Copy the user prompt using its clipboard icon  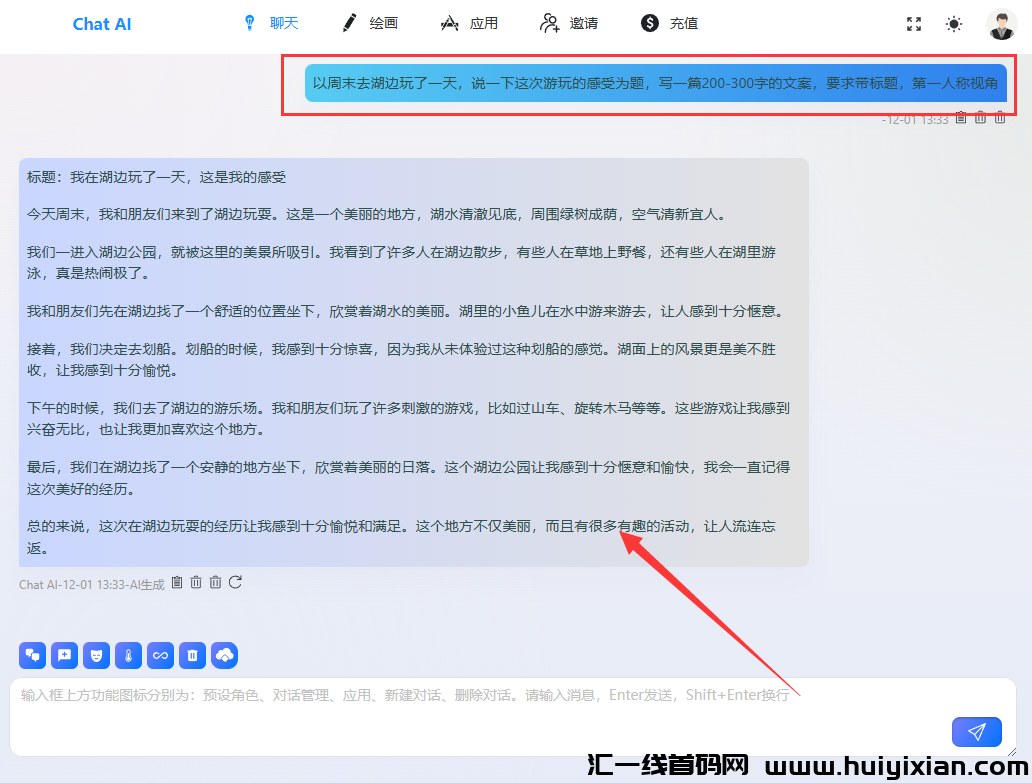pos(960,118)
